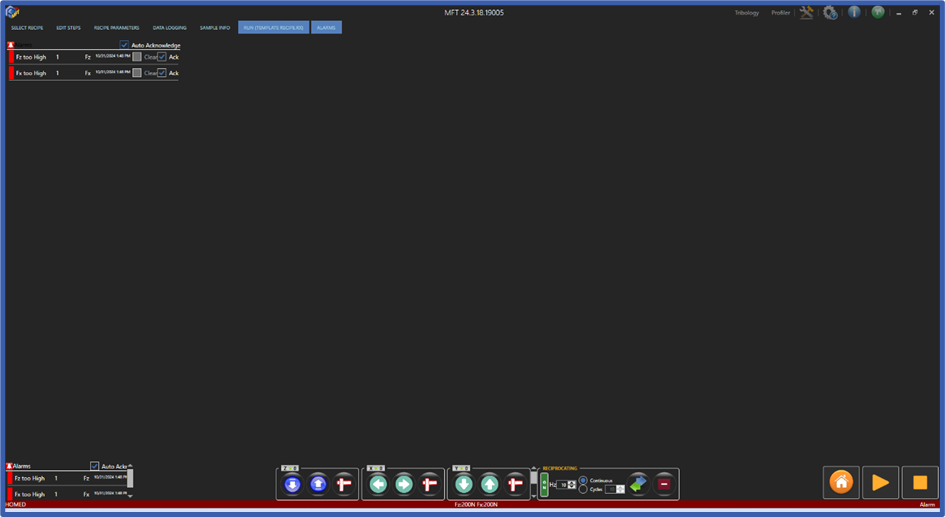945x517 pixels.
Task: Toggle Ack checkbox for Fz too High alarm
Action: [162, 57]
